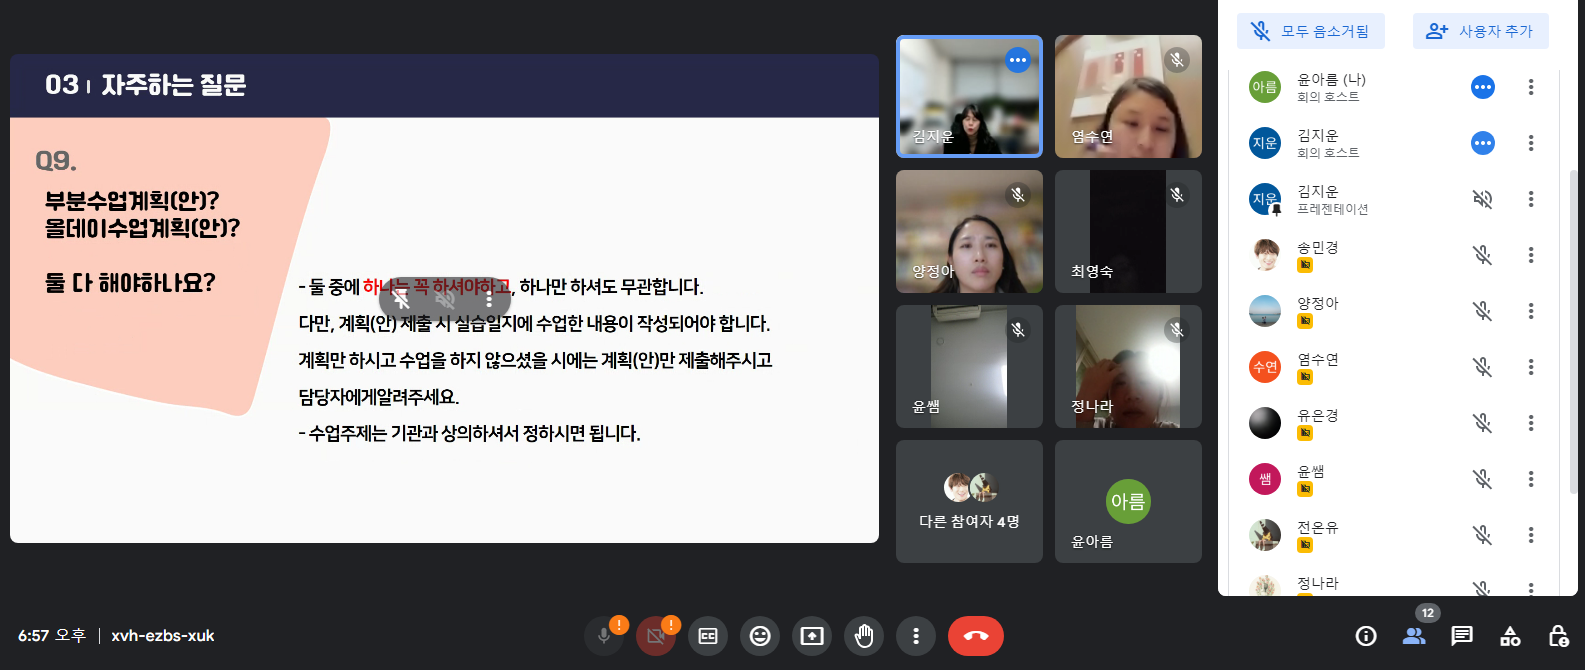Click yellow camera-off badge under 유은경
Viewport: 1585px width, 670px height.
pyautogui.click(x=1305, y=434)
